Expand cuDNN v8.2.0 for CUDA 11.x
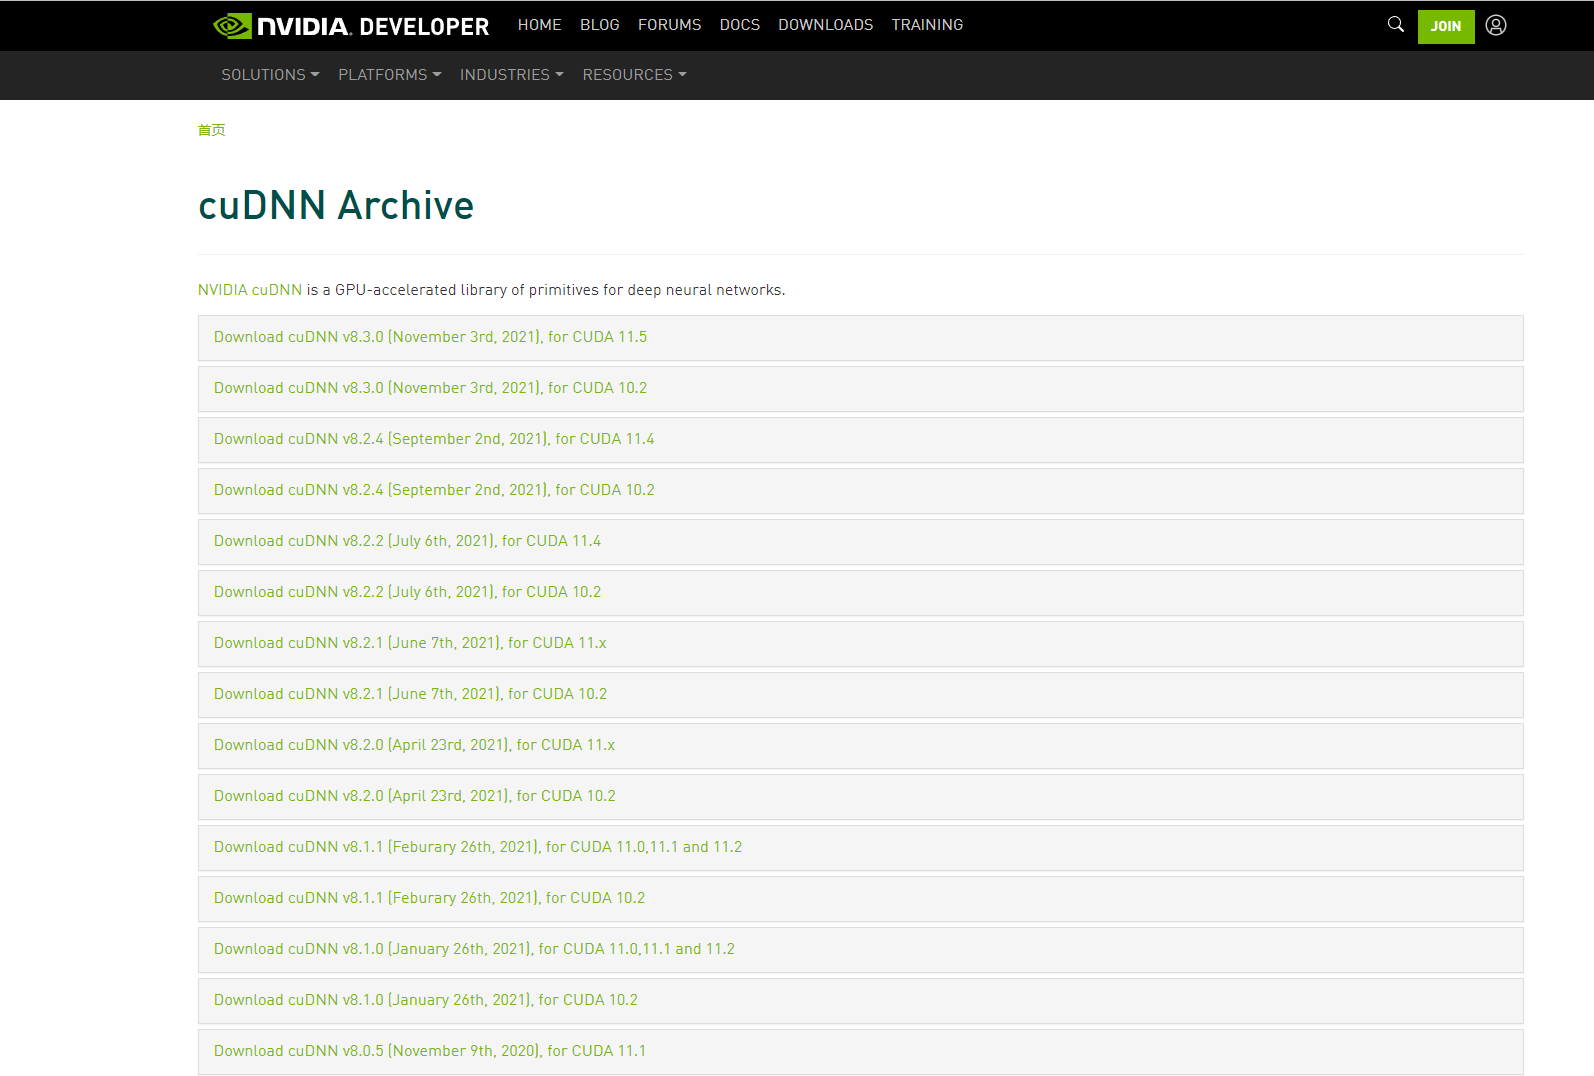This screenshot has height=1076, width=1594. point(860,746)
